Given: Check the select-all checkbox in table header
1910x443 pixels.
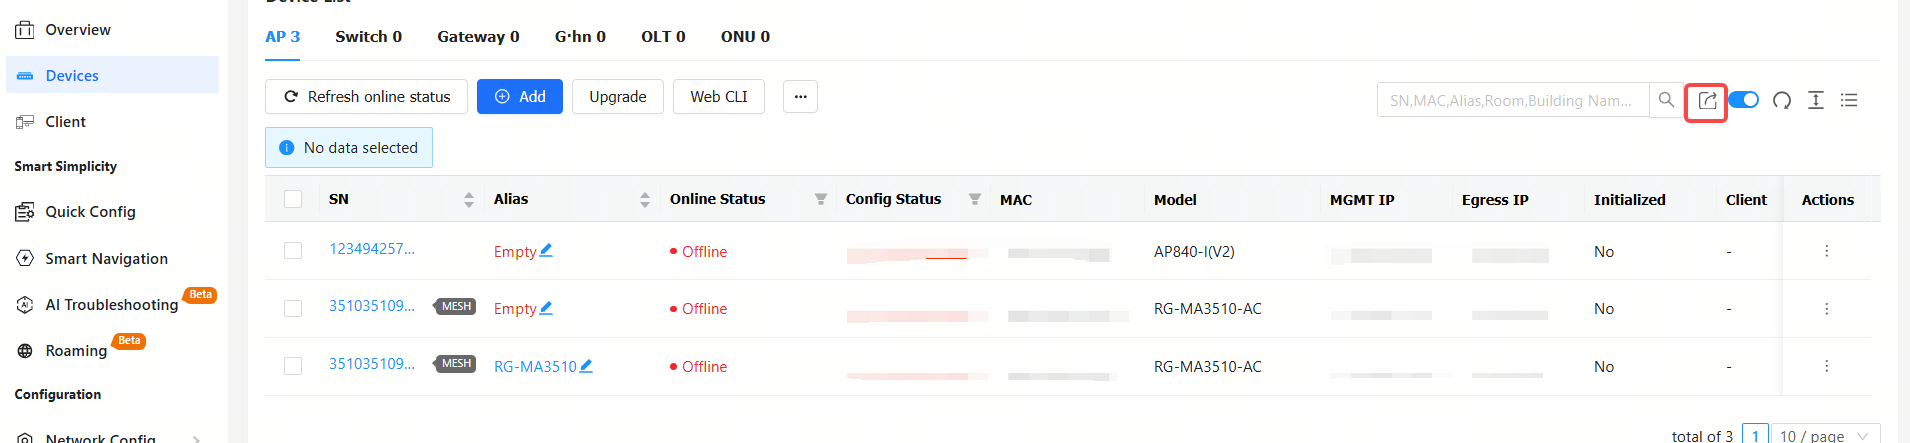Looking at the screenshot, I should point(293,199).
